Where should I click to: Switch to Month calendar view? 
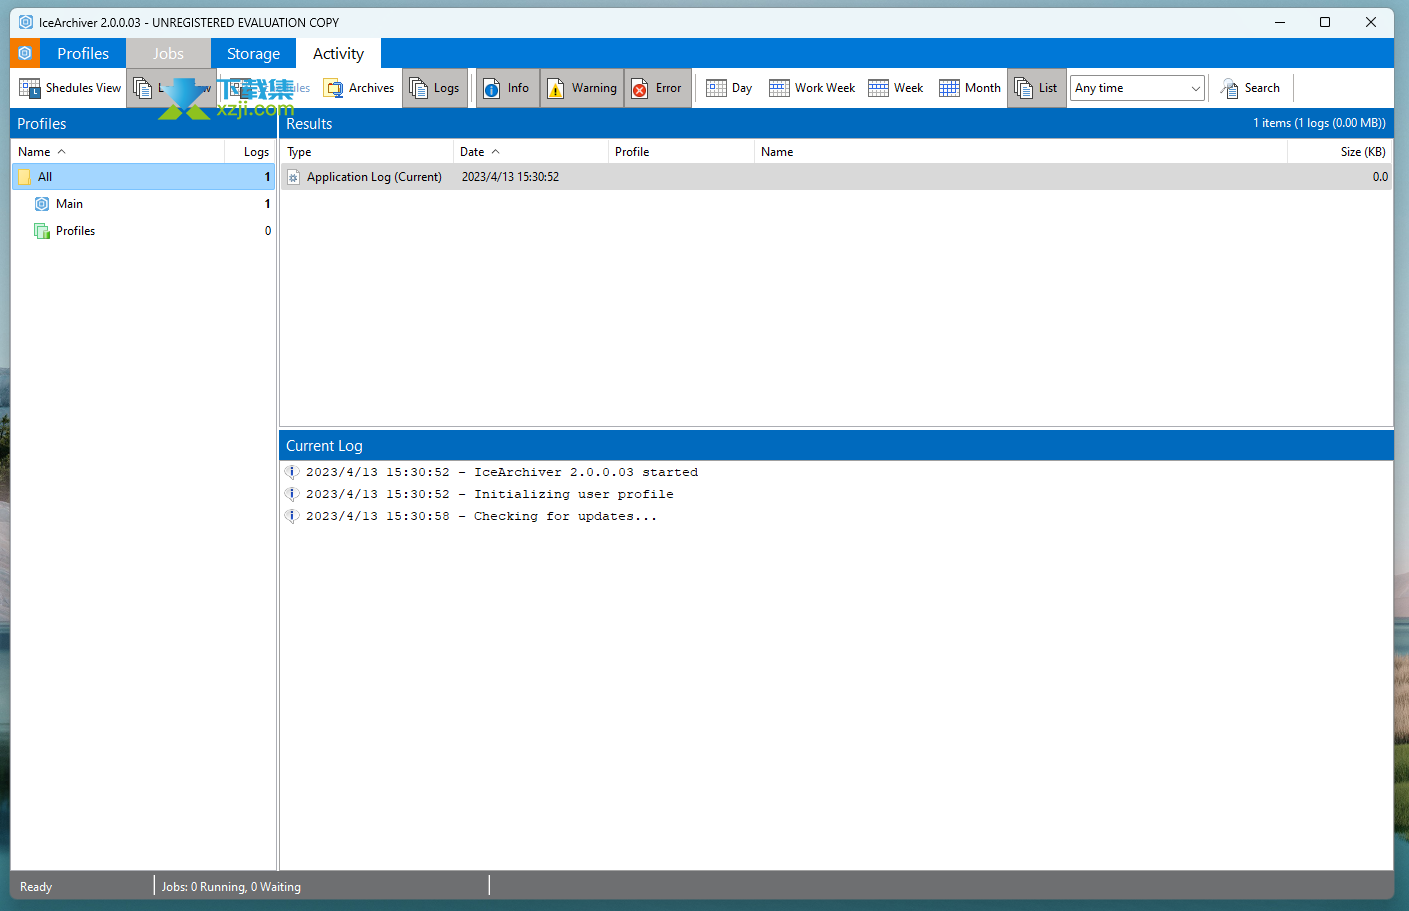point(970,88)
